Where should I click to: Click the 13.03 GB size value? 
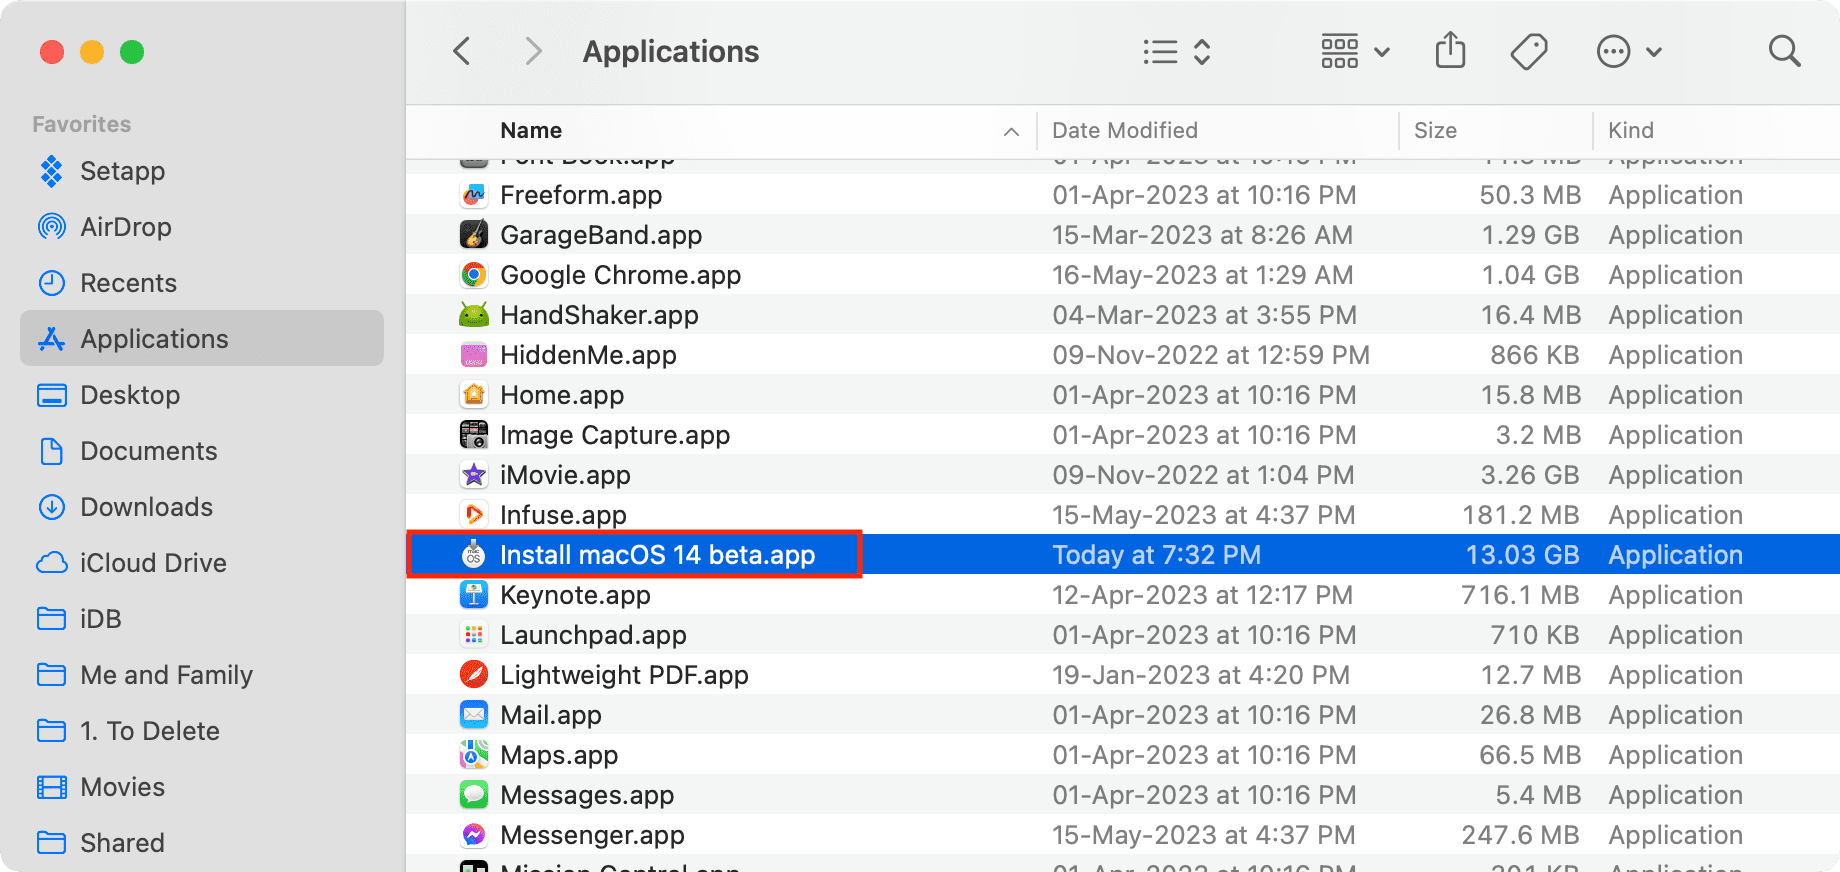click(x=1522, y=555)
